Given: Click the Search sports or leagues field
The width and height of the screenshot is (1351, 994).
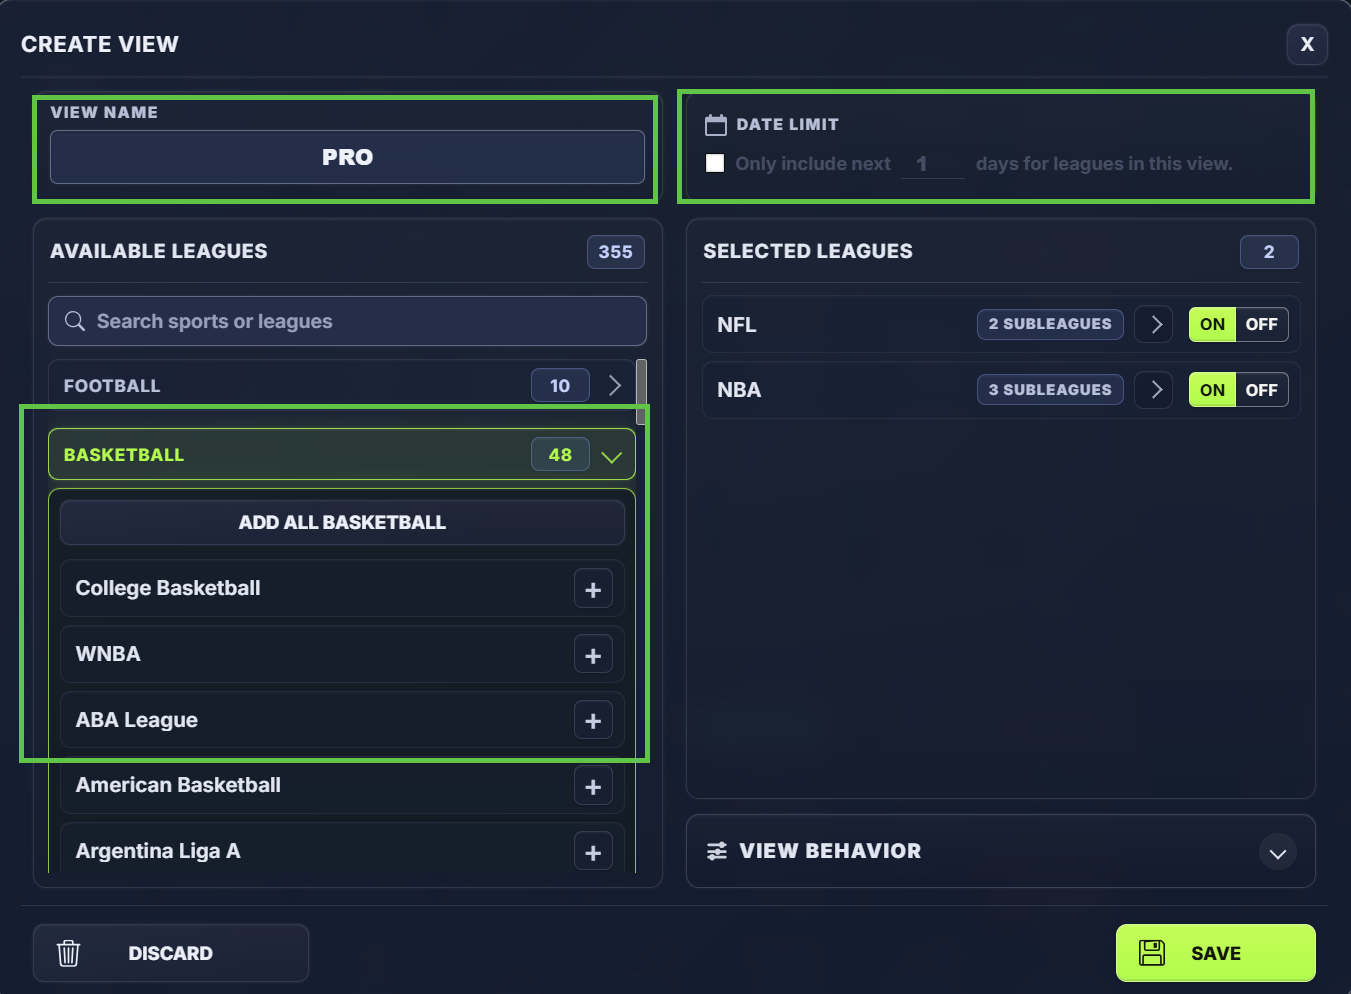Looking at the screenshot, I should 347,321.
